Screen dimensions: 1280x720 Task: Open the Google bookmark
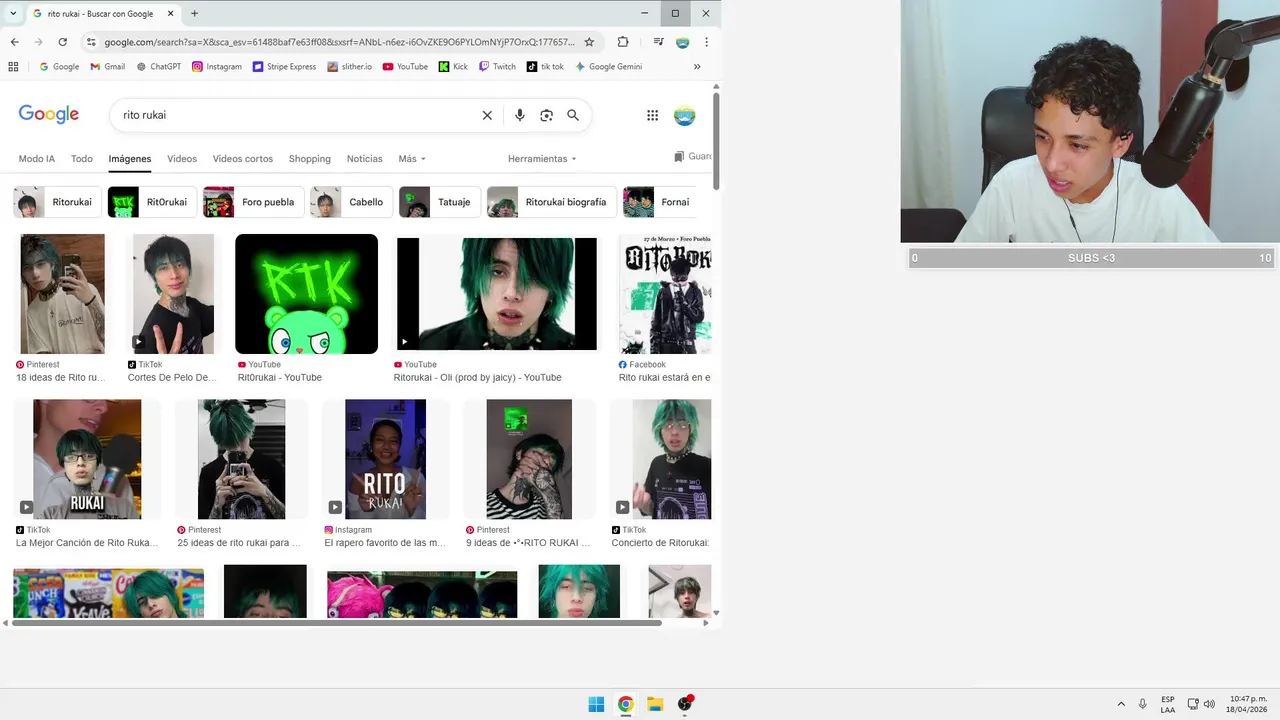click(59, 67)
